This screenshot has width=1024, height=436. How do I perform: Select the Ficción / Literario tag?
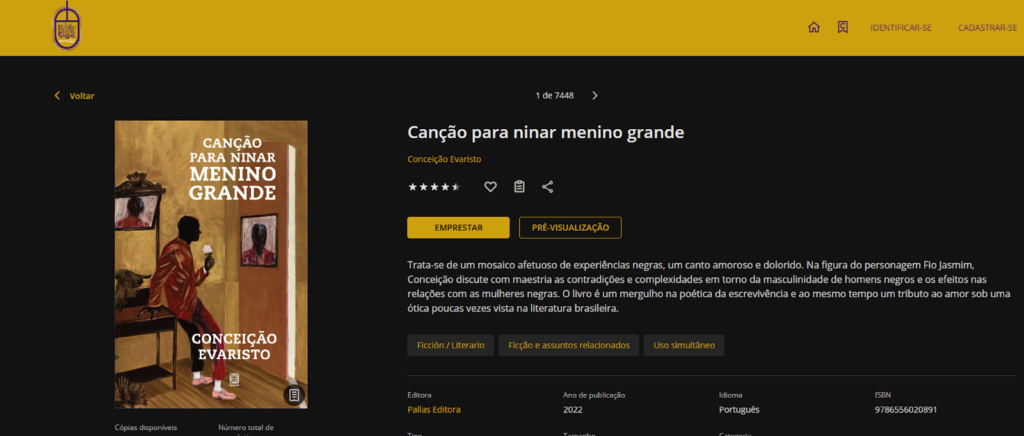(449, 345)
